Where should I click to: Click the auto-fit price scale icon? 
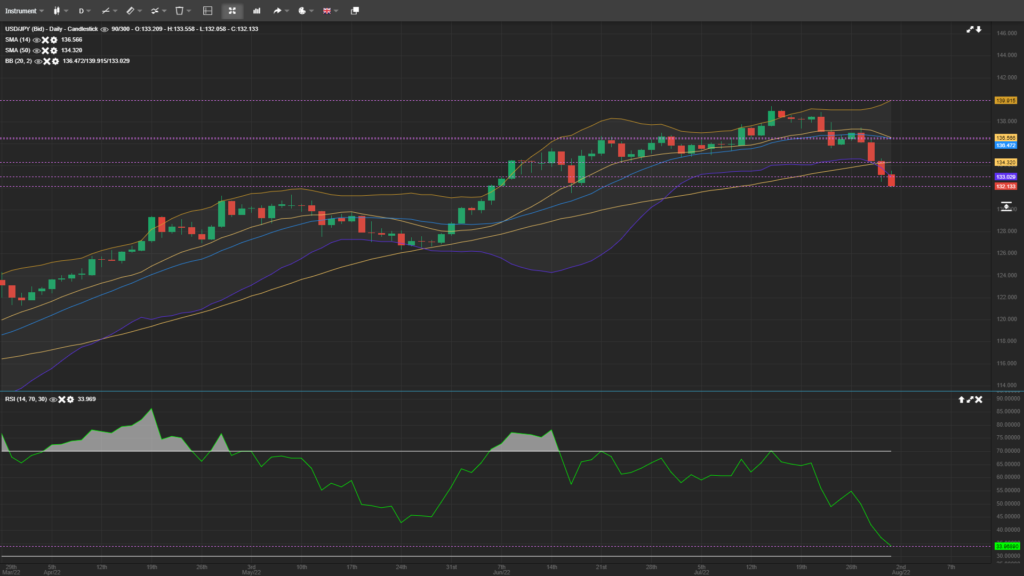(1006, 206)
